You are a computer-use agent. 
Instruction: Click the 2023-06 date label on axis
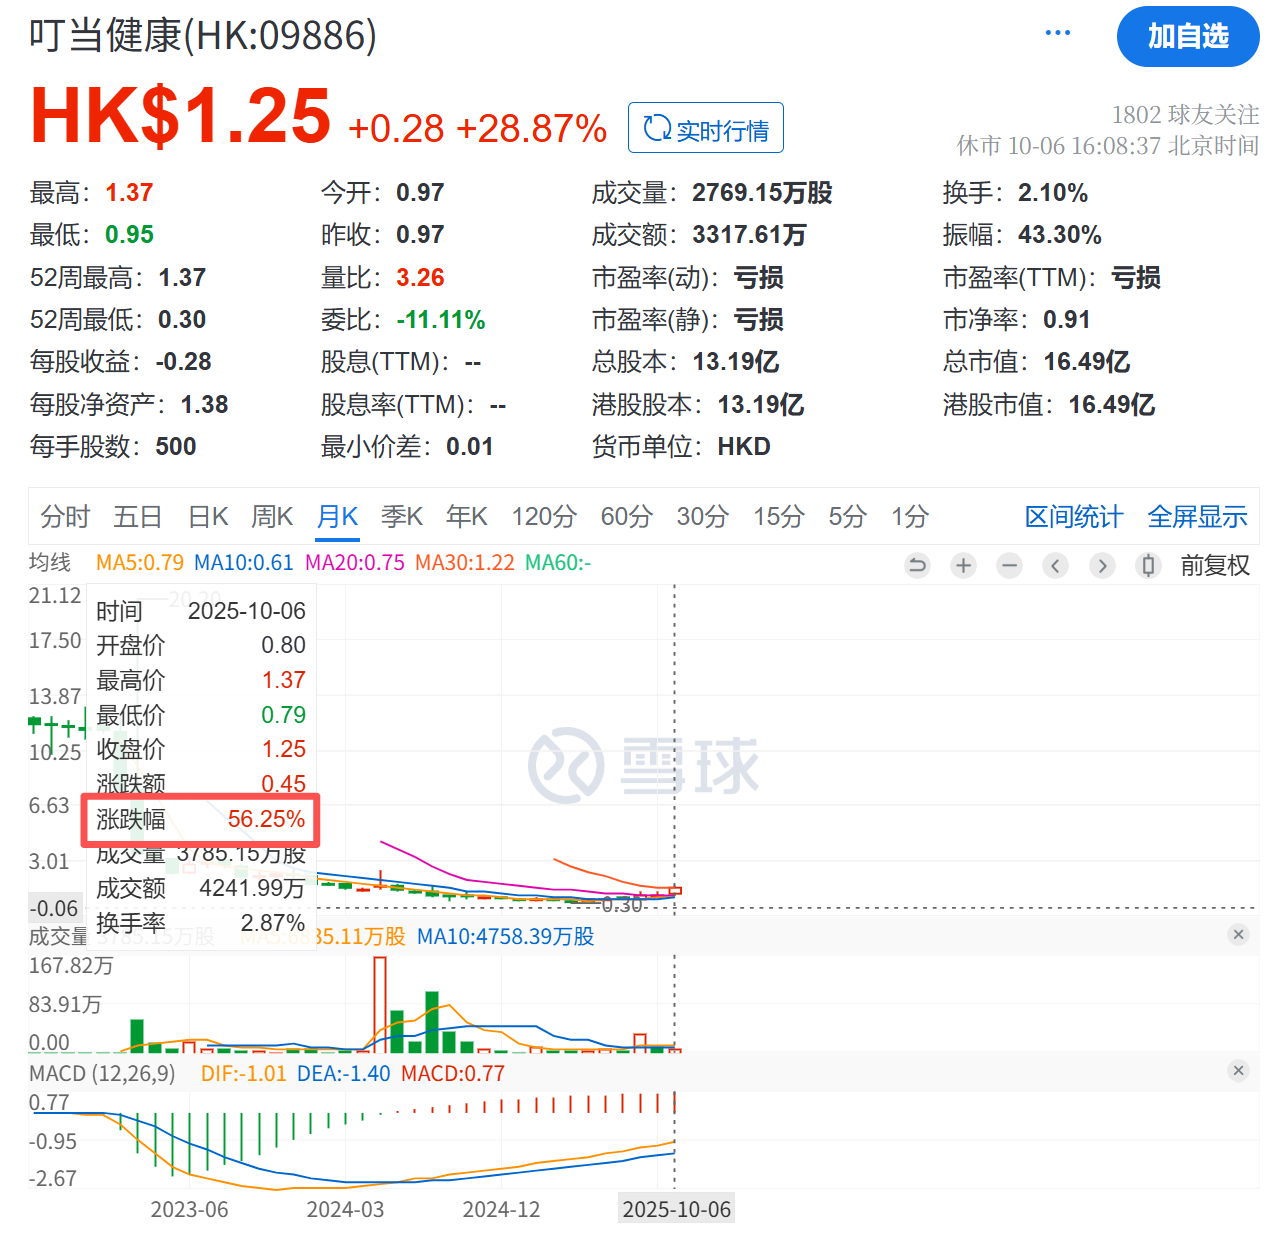pyautogui.click(x=189, y=1209)
